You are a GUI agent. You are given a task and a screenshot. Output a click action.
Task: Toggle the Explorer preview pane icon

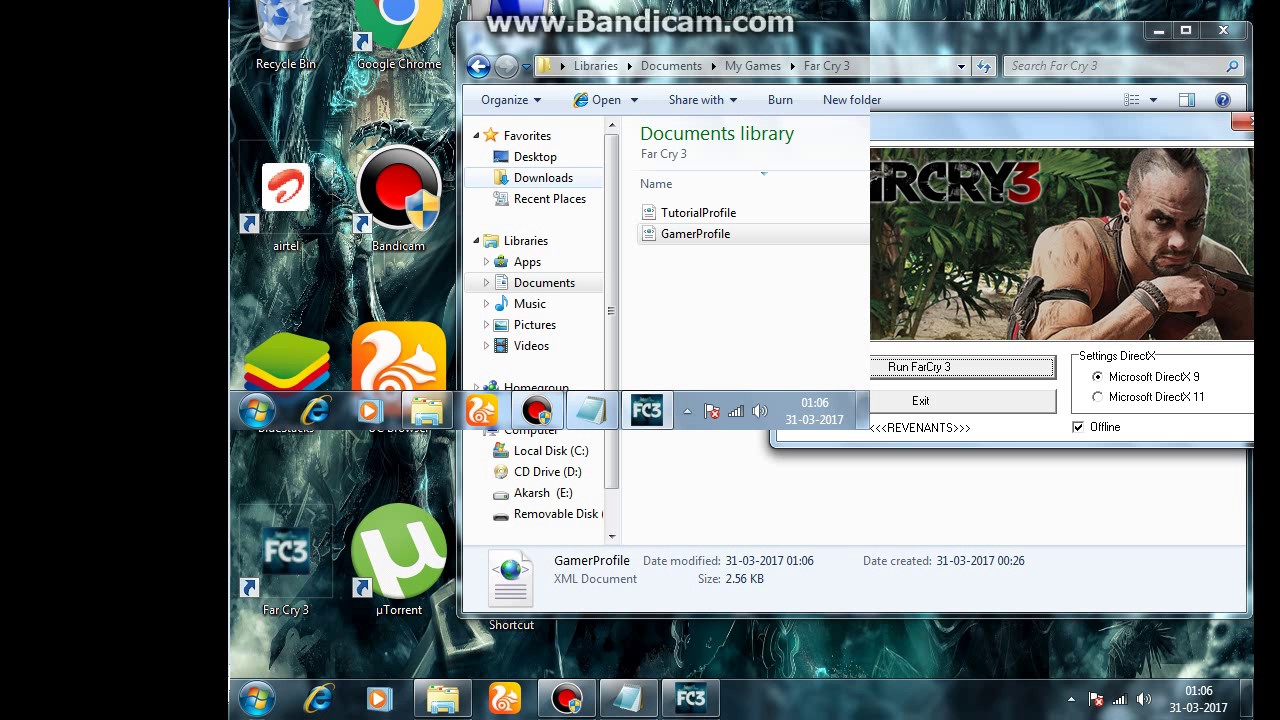(1187, 100)
